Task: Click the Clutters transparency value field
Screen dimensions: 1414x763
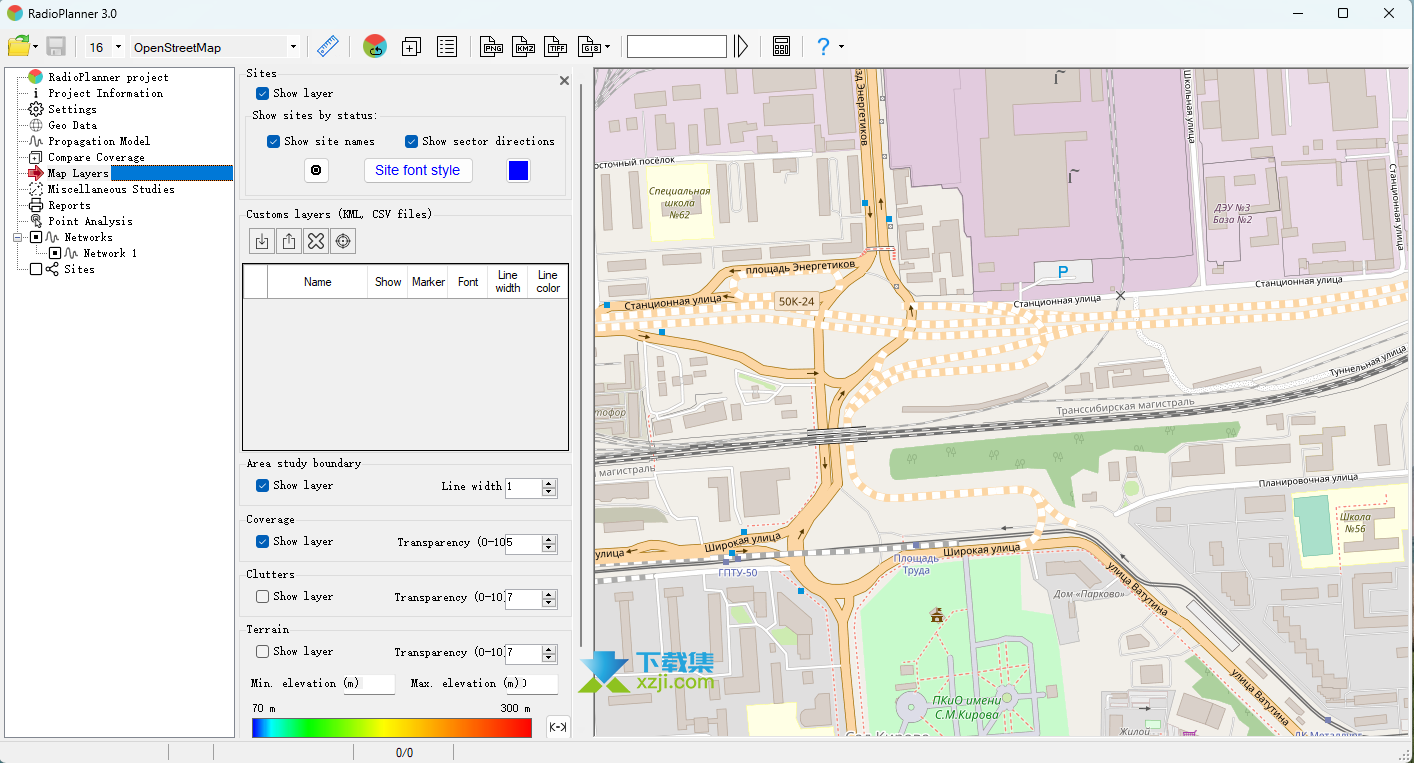Action: [x=524, y=599]
